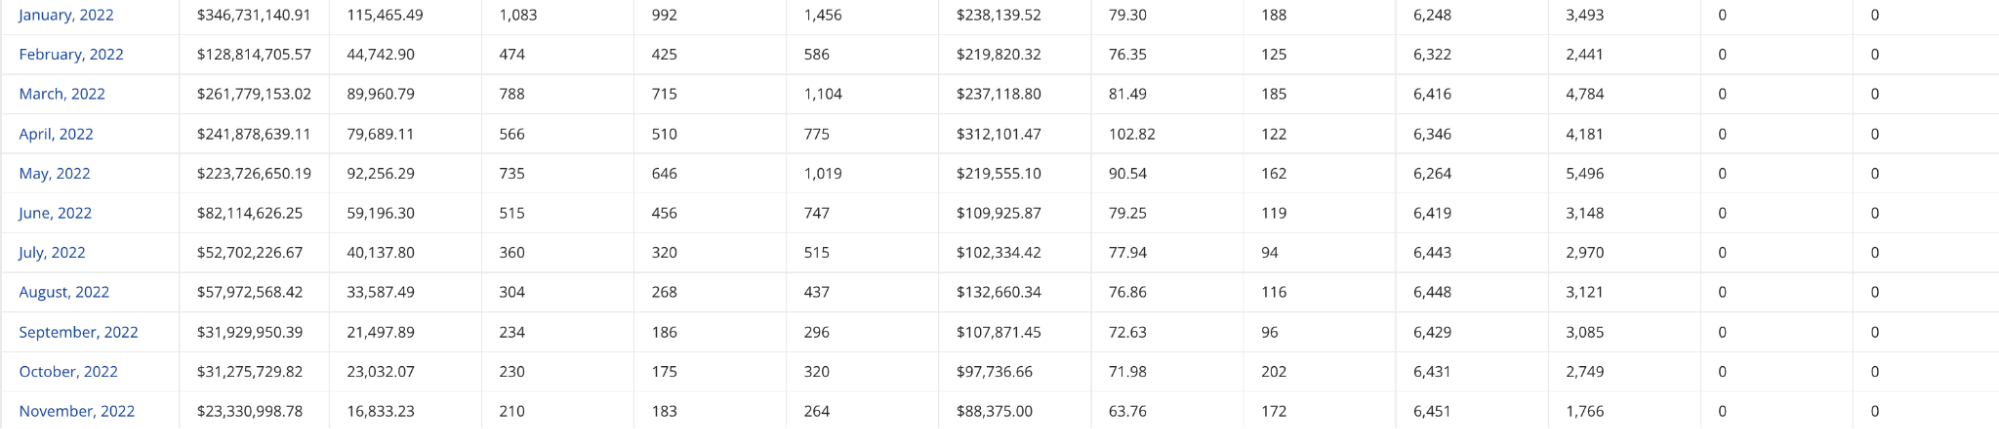Viewport: 1999px width, 429px height.
Task: Click the $312,101.47 cell in April row
Action: pos(998,134)
